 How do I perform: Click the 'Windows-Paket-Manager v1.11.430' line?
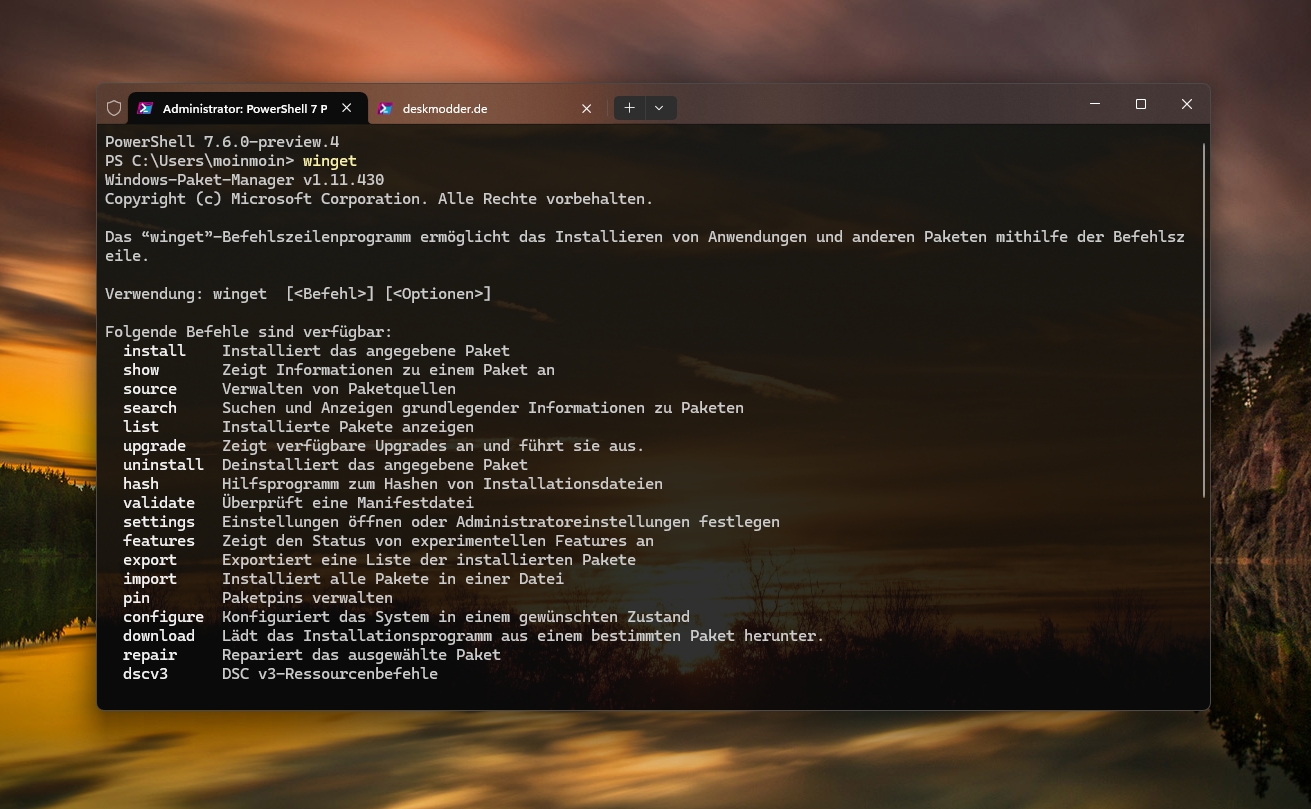245,180
